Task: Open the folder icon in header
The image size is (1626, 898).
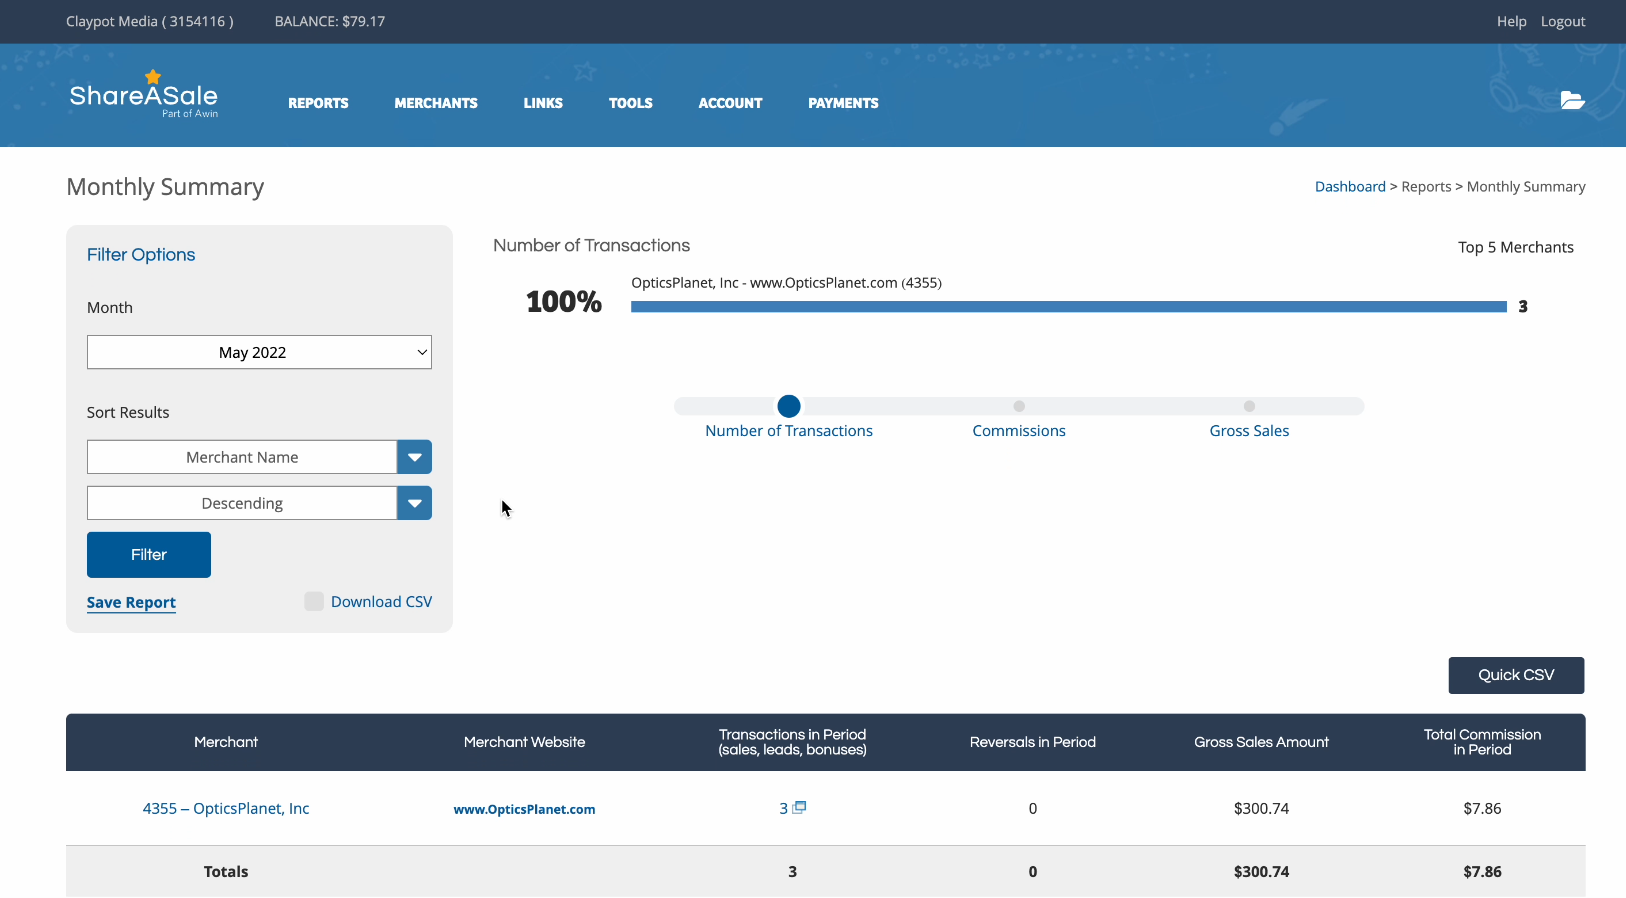Action: [1572, 100]
